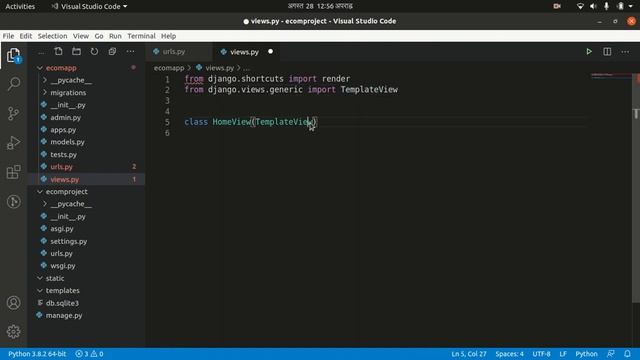Click the editor vertical scrollbar
This screenshot has width=640, height=360.
pyautogui.click(x=636, y=188)
